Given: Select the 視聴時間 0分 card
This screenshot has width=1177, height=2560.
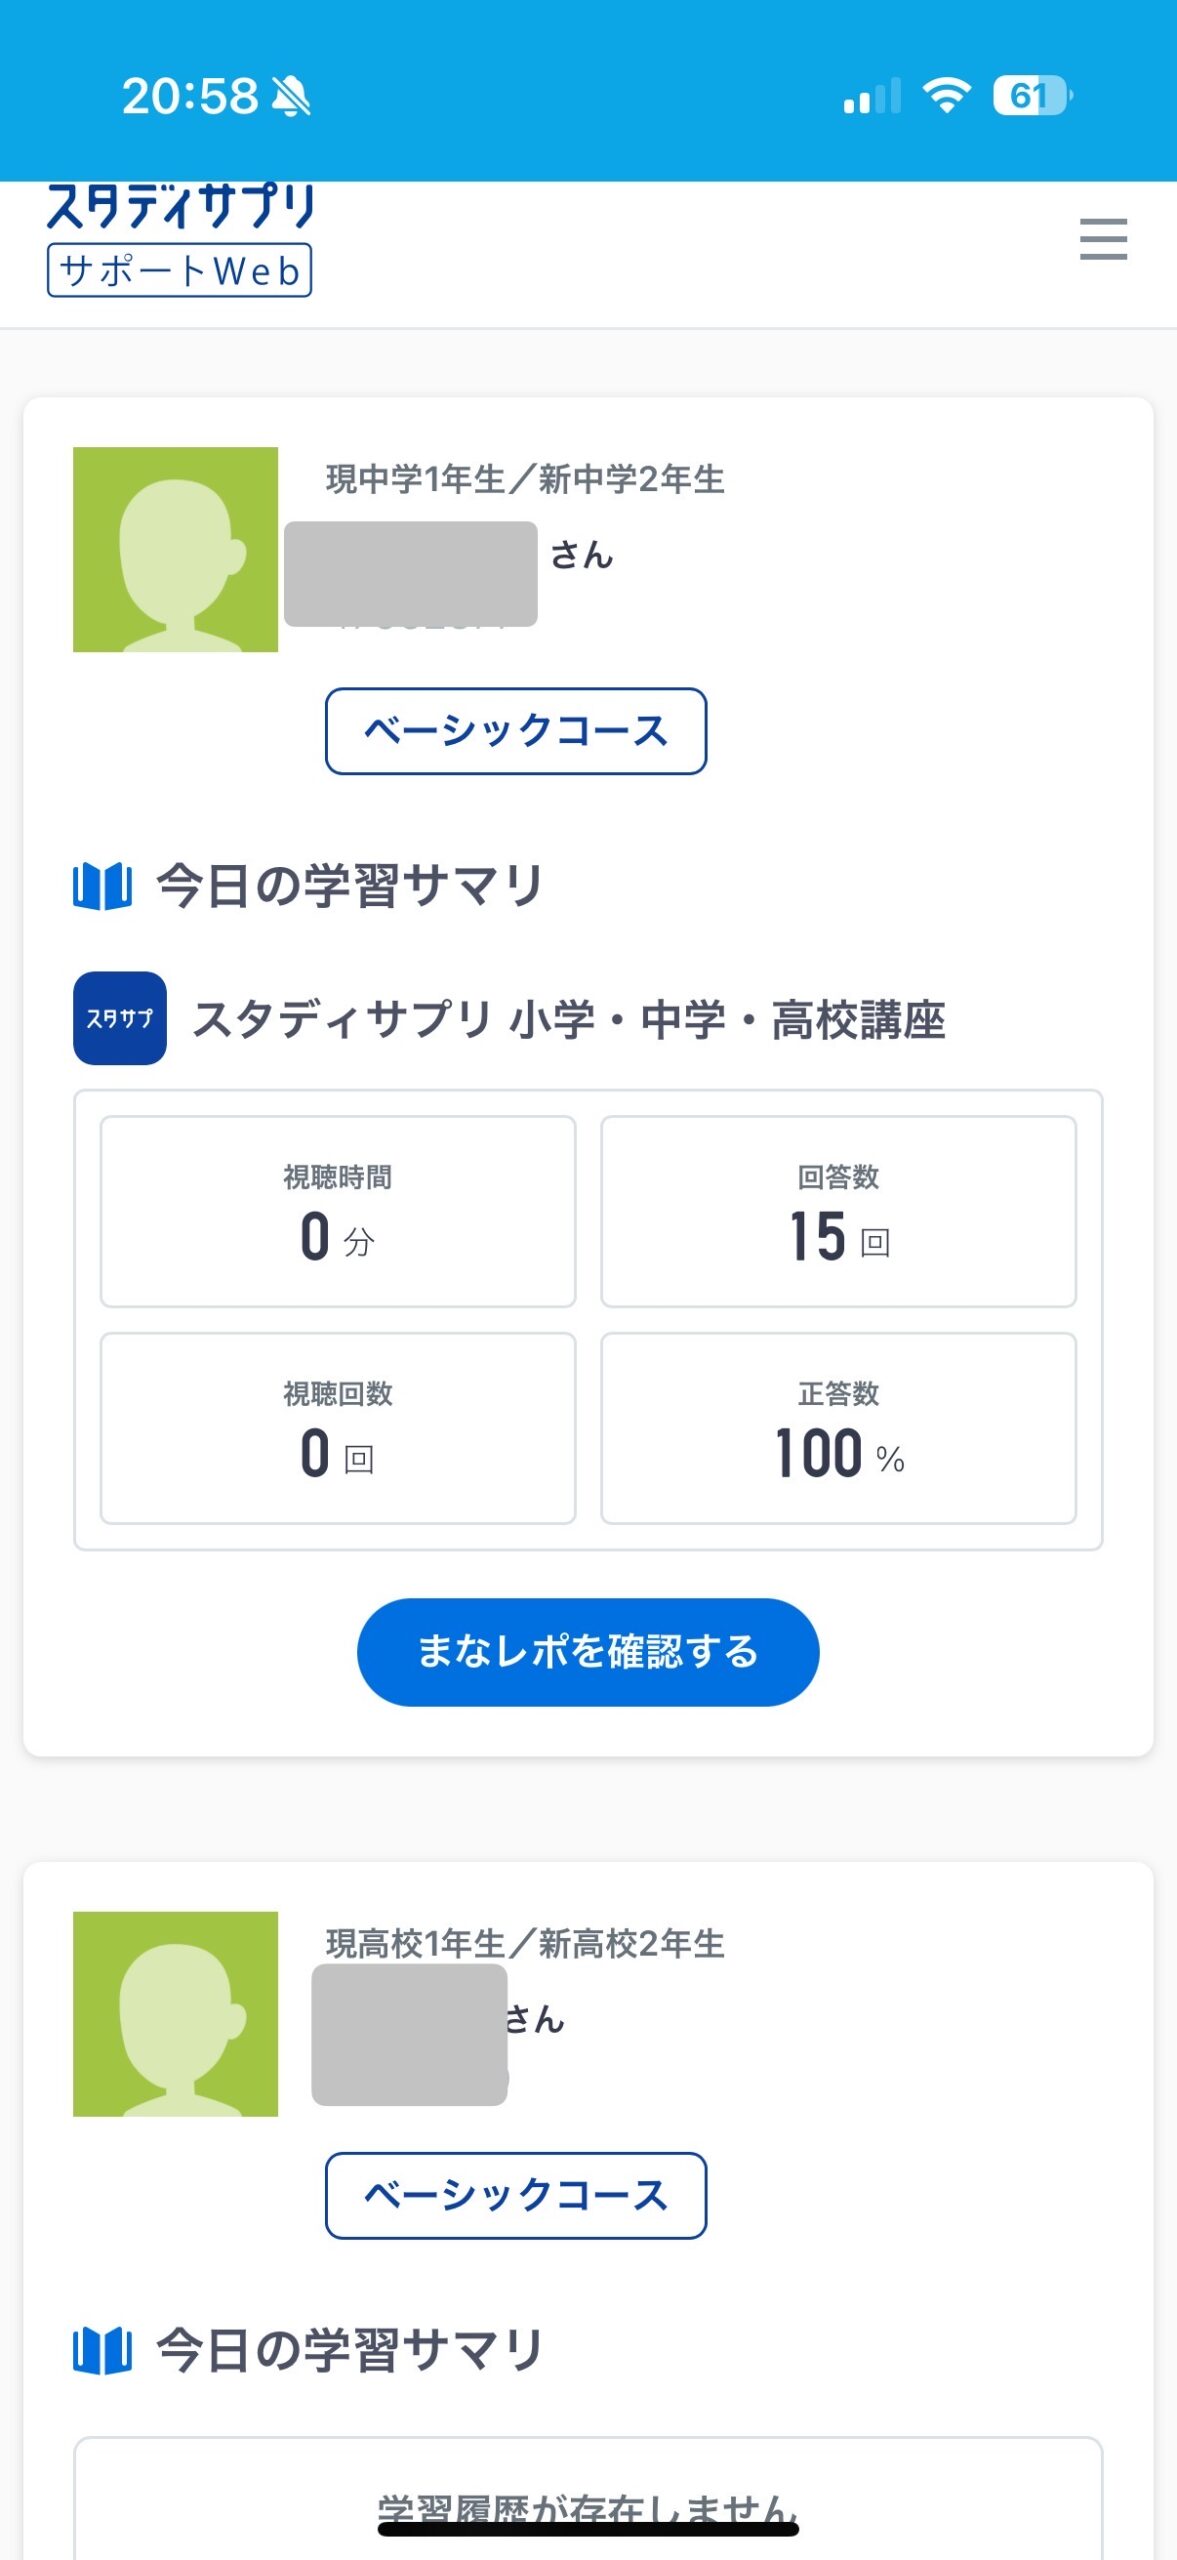Looking at the screenshot, I should (338, 1211).
